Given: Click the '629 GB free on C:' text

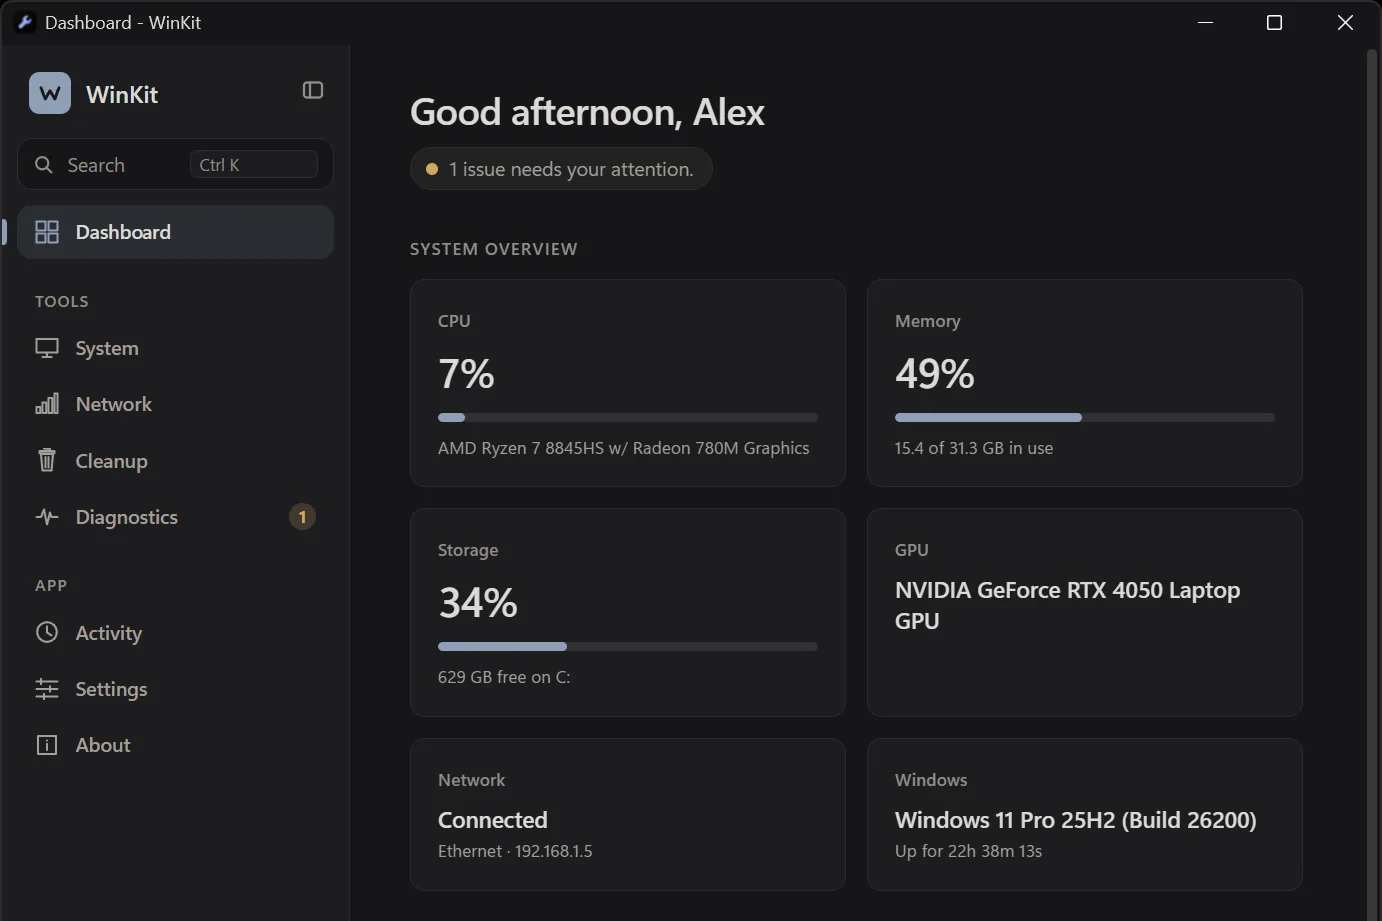Looking at the screenshot, I should pos(504,677).
